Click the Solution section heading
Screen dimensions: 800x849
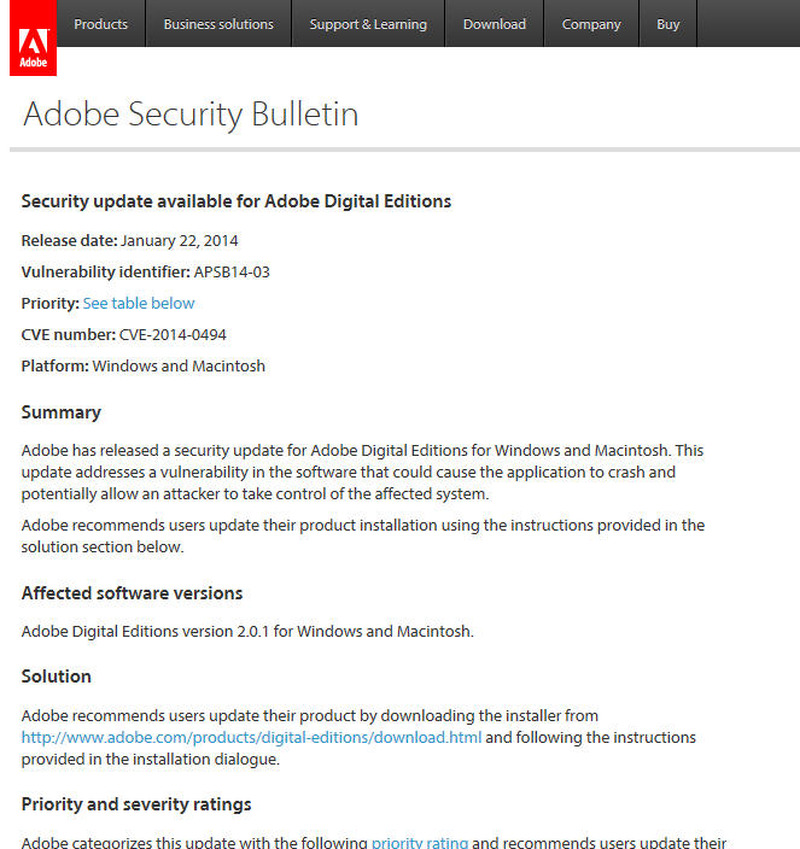pos(56,676)
